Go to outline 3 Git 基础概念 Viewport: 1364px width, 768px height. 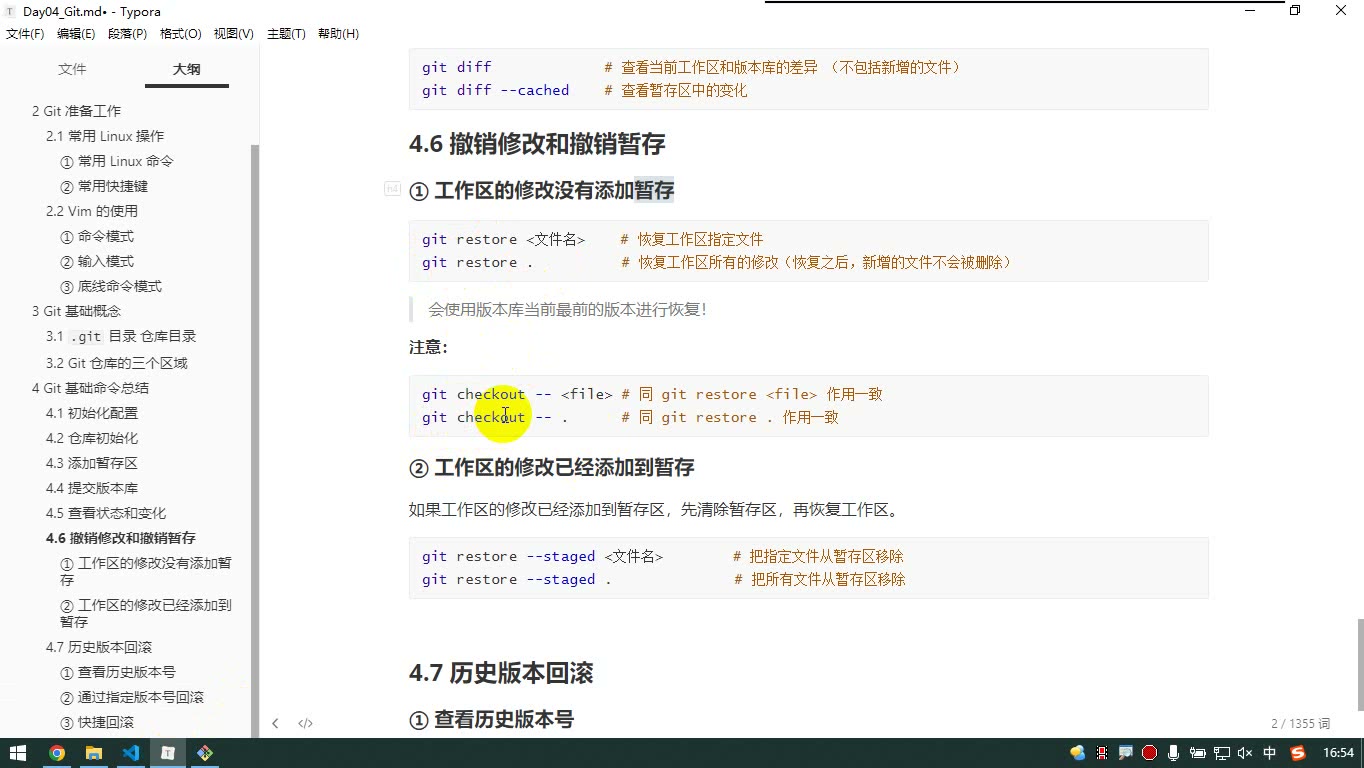(76, 311)
